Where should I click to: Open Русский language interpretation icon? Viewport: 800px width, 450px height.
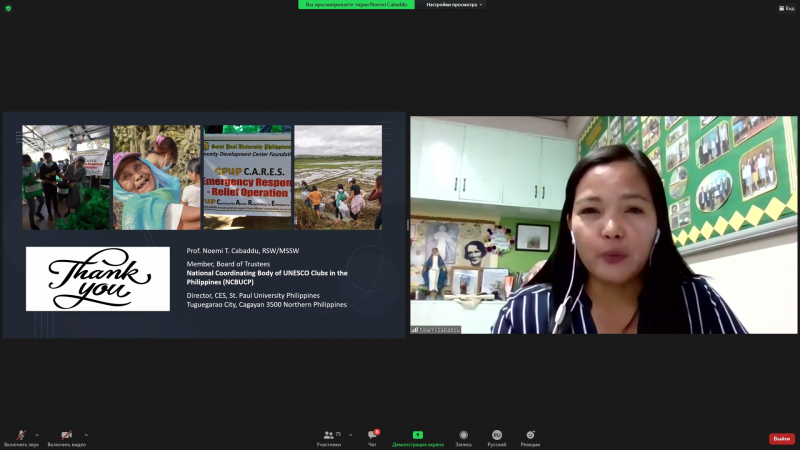pos(496,437)
